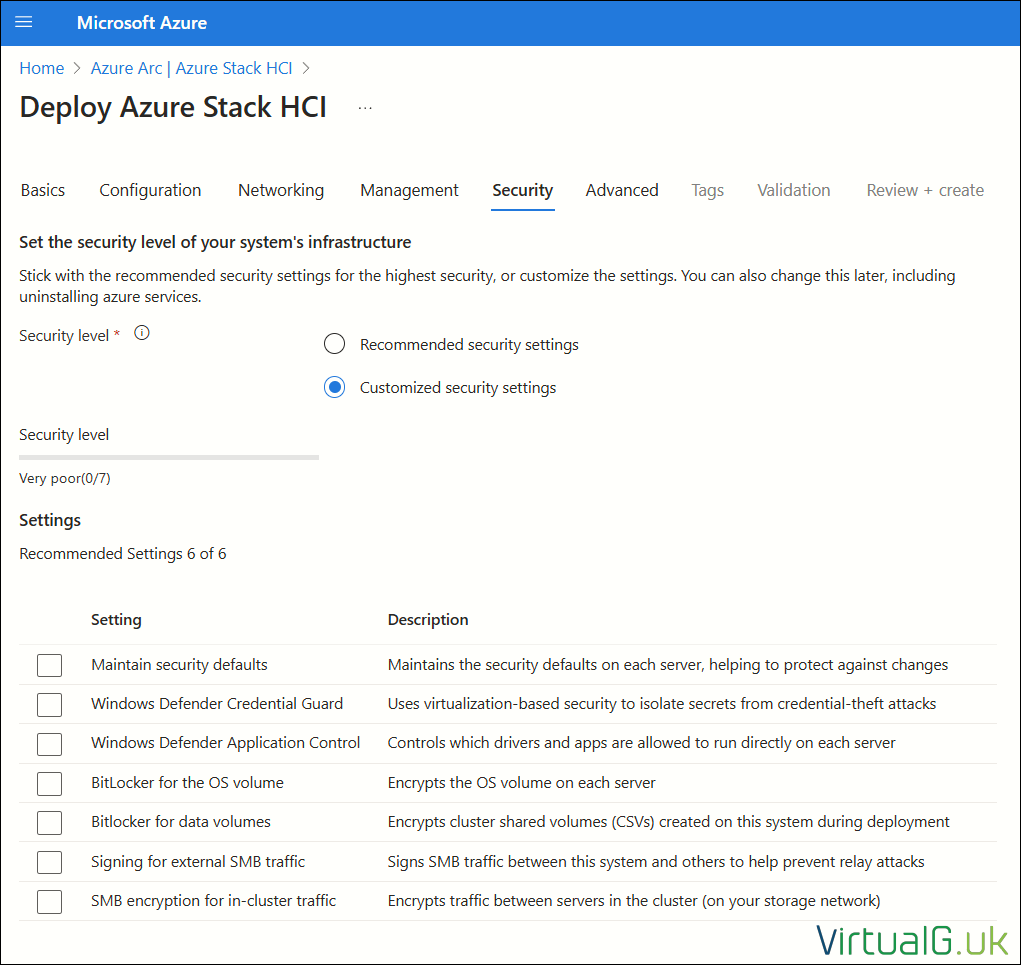This screenshot has height=965, width=1021.
Task: Open the Review + create tab
Action: [x=925, y=190]
